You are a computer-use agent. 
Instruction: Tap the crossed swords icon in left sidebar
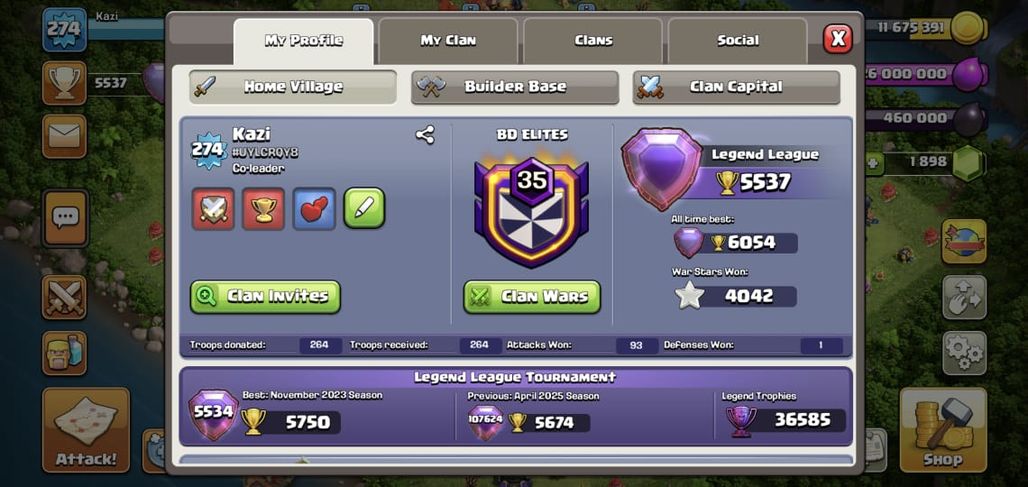point(64,297)
